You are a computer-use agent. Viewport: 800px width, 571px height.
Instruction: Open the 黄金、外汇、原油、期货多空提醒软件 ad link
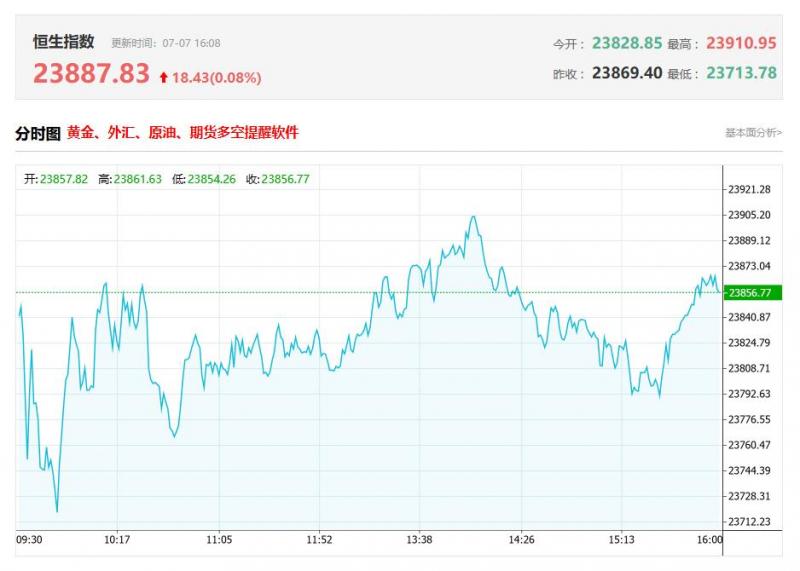click(x=183, y=133)
